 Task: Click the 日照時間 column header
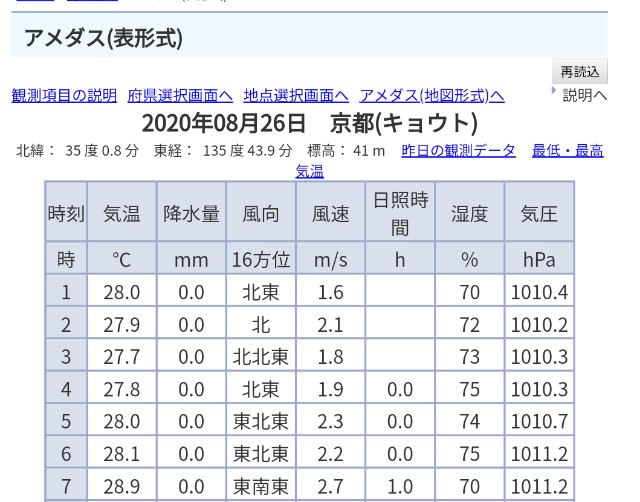click(x=400, y=212)
